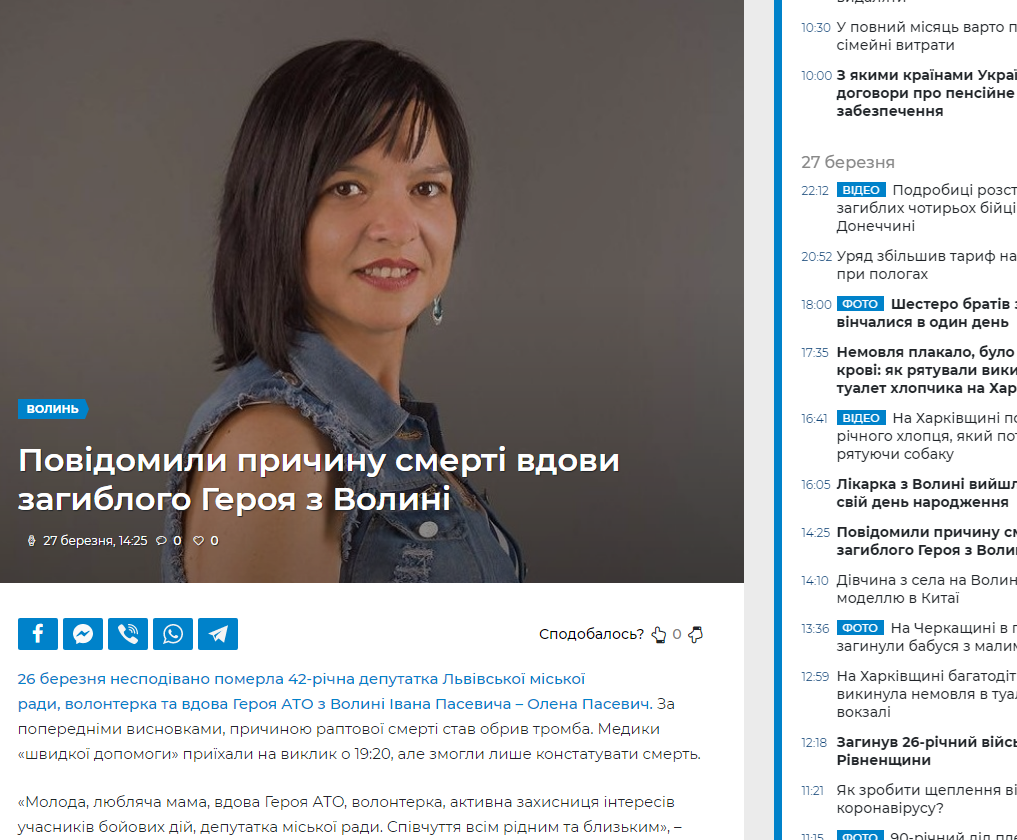1017x840 pixels.
Task: Open 14:10 story Дівчина з села
Action: 926,589
